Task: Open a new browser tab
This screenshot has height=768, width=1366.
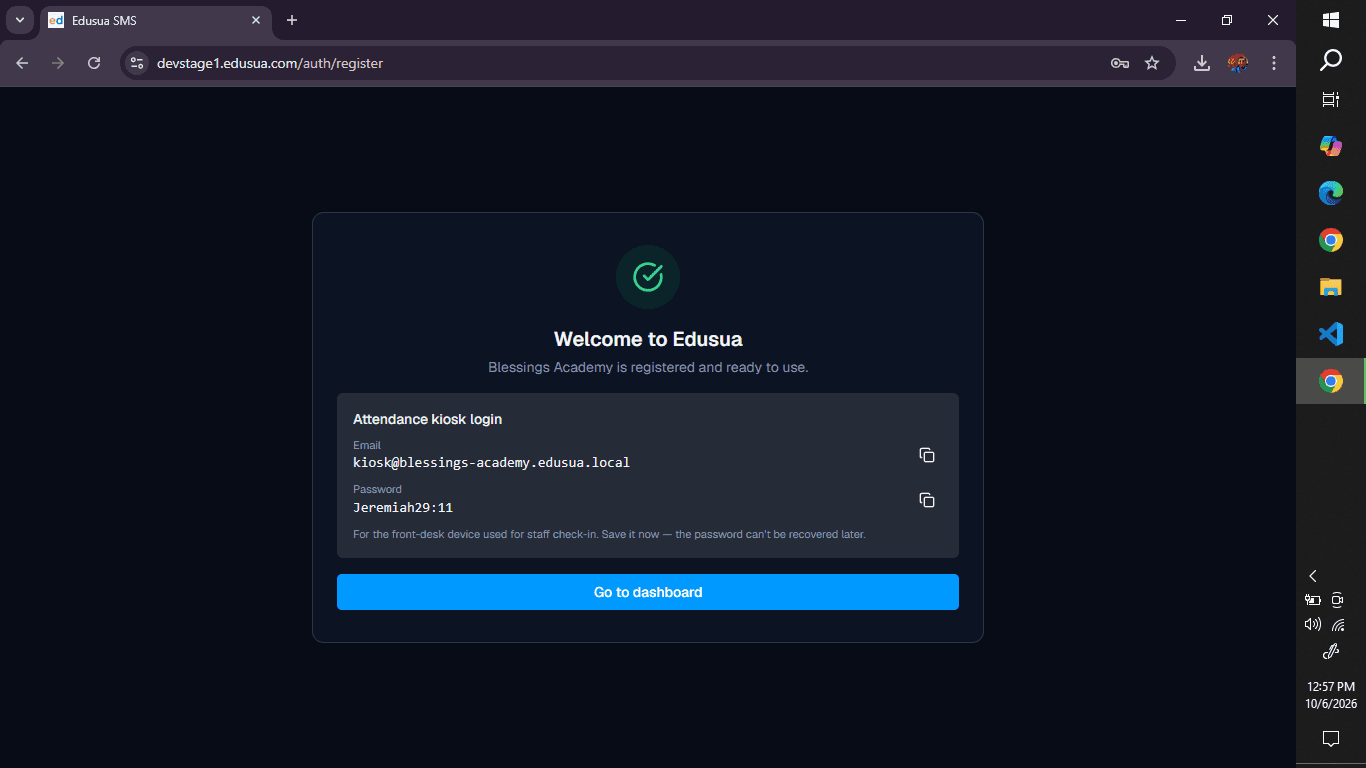Action: (292, 20)
